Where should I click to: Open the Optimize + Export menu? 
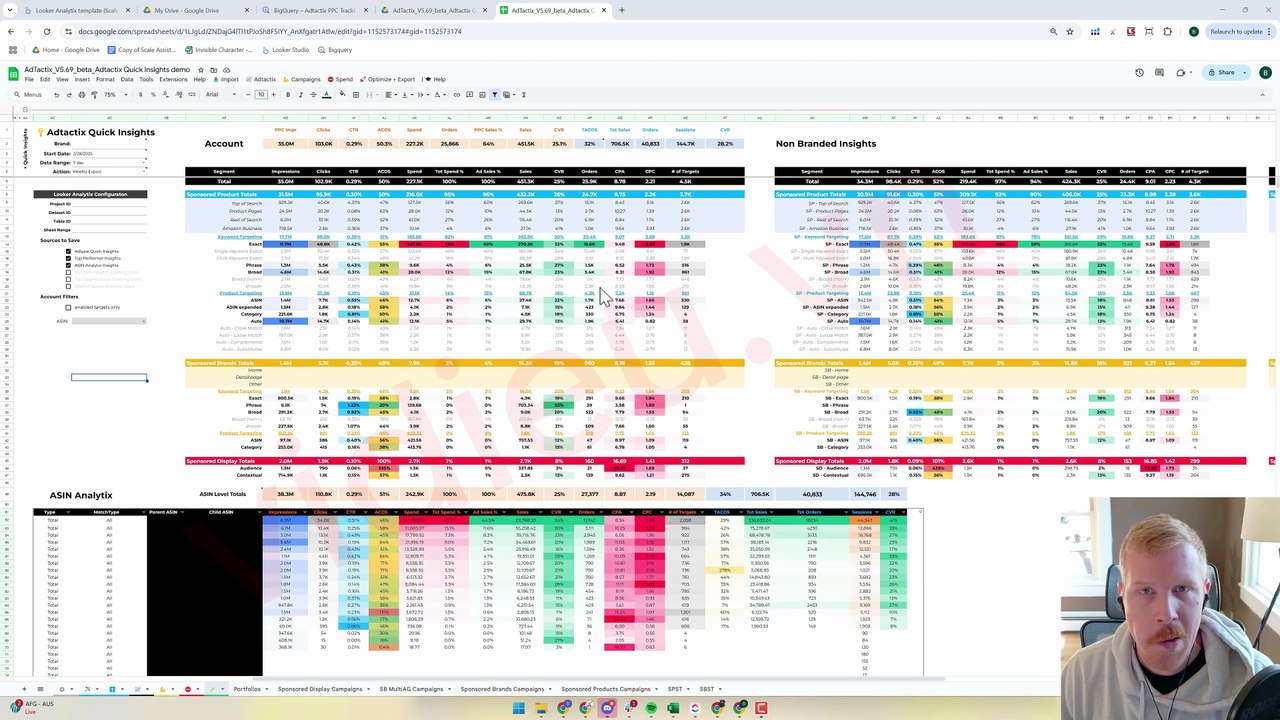(387, 79)
